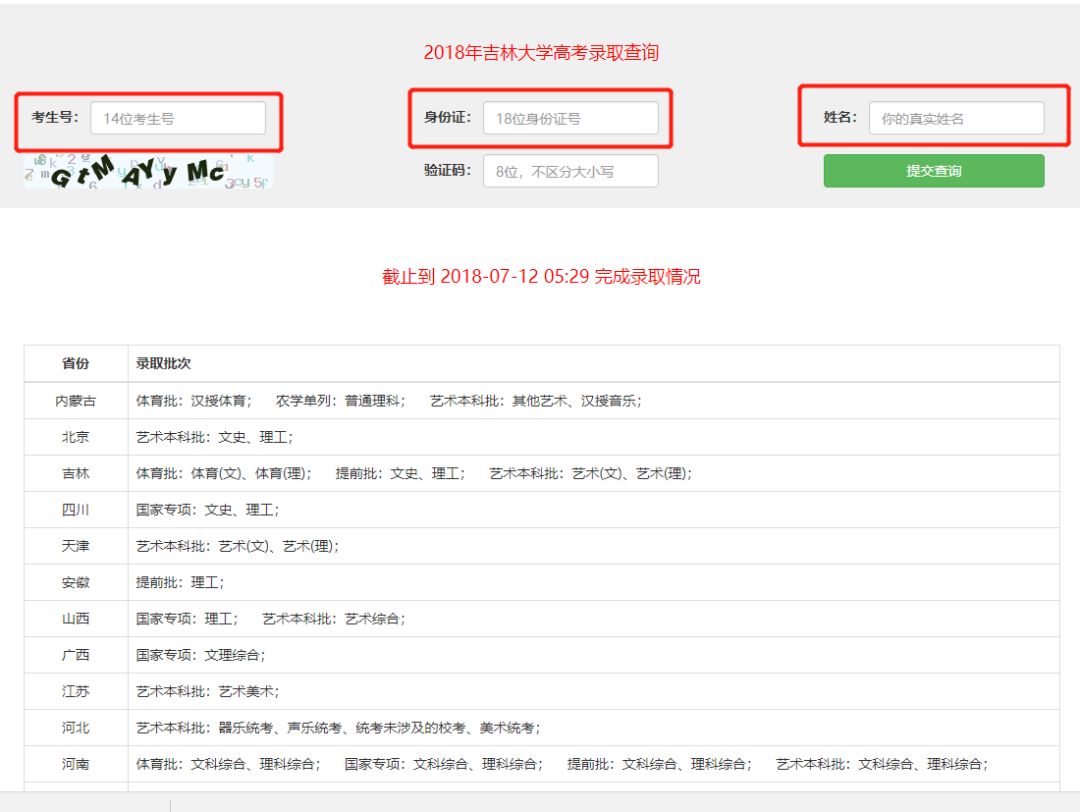Select the 吉林 province cell
Image resolution: width=1080 pixels, height=812 pixels.
click(76, 474)
